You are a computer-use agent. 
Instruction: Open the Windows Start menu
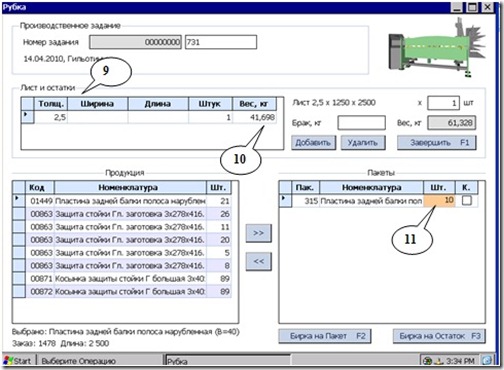[18, 361]
